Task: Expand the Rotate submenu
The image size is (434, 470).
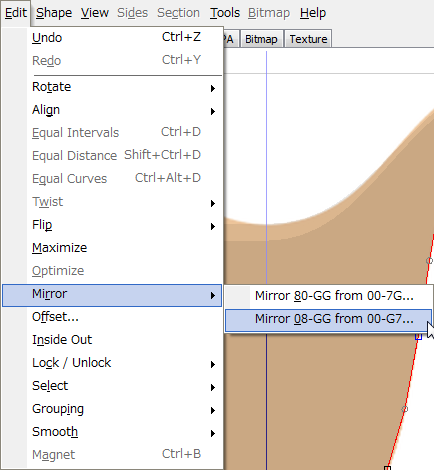Action: click(112, 87)
